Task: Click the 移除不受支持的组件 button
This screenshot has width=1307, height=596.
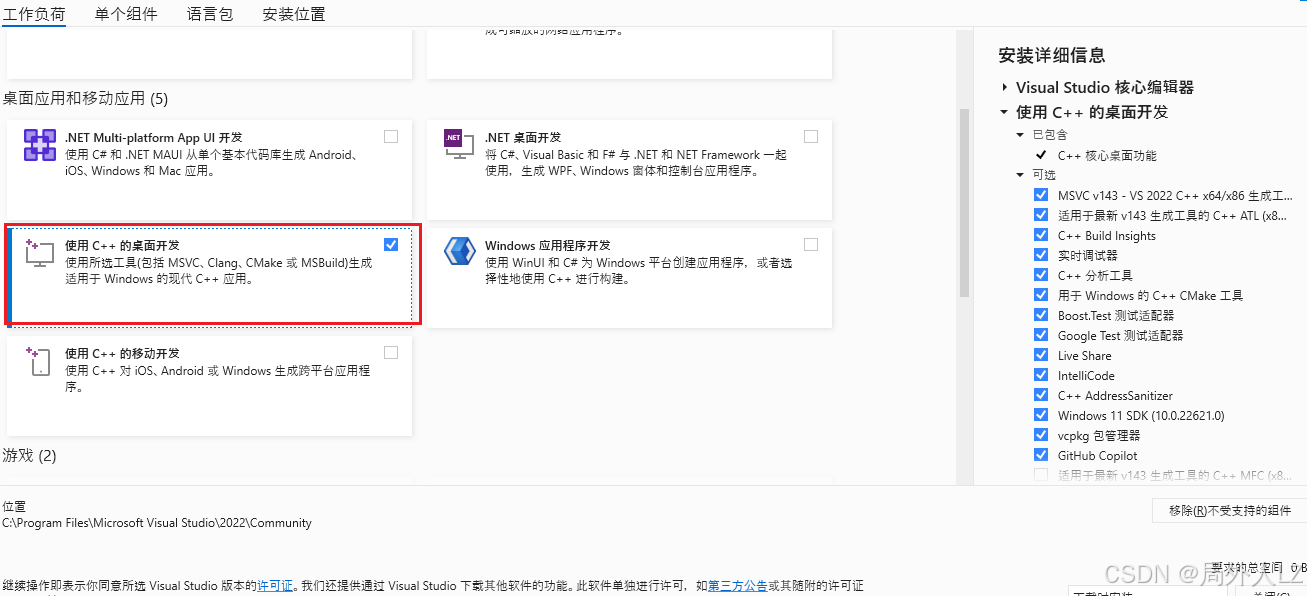Action: tap(1229, 510)
